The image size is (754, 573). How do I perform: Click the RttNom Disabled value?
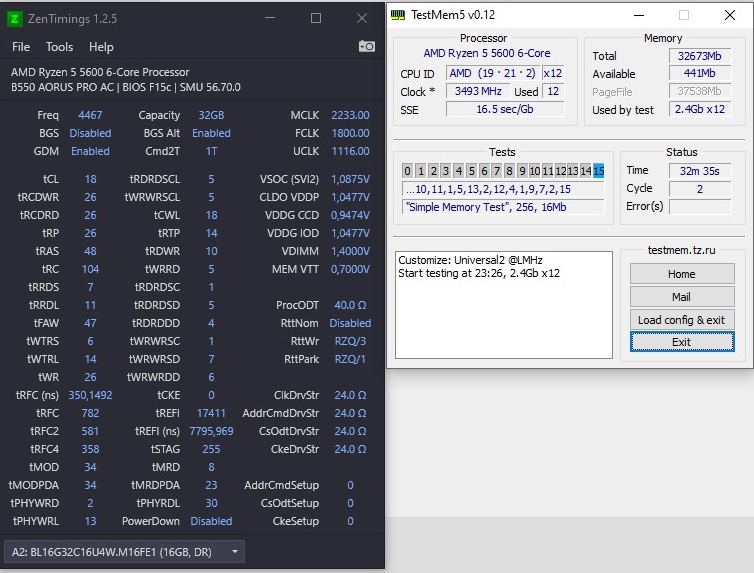(350, 323)
